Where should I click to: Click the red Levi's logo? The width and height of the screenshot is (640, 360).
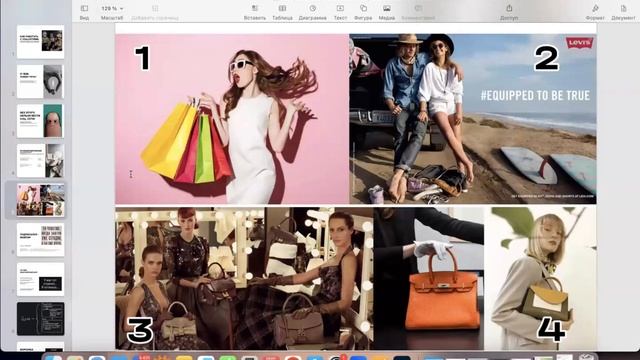tap(579, 43)
